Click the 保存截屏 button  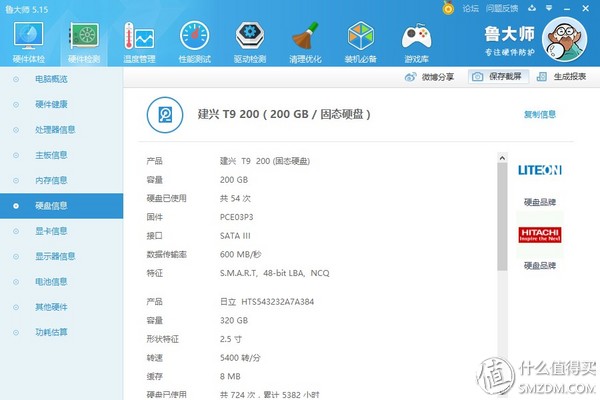[x=498, y=77]
